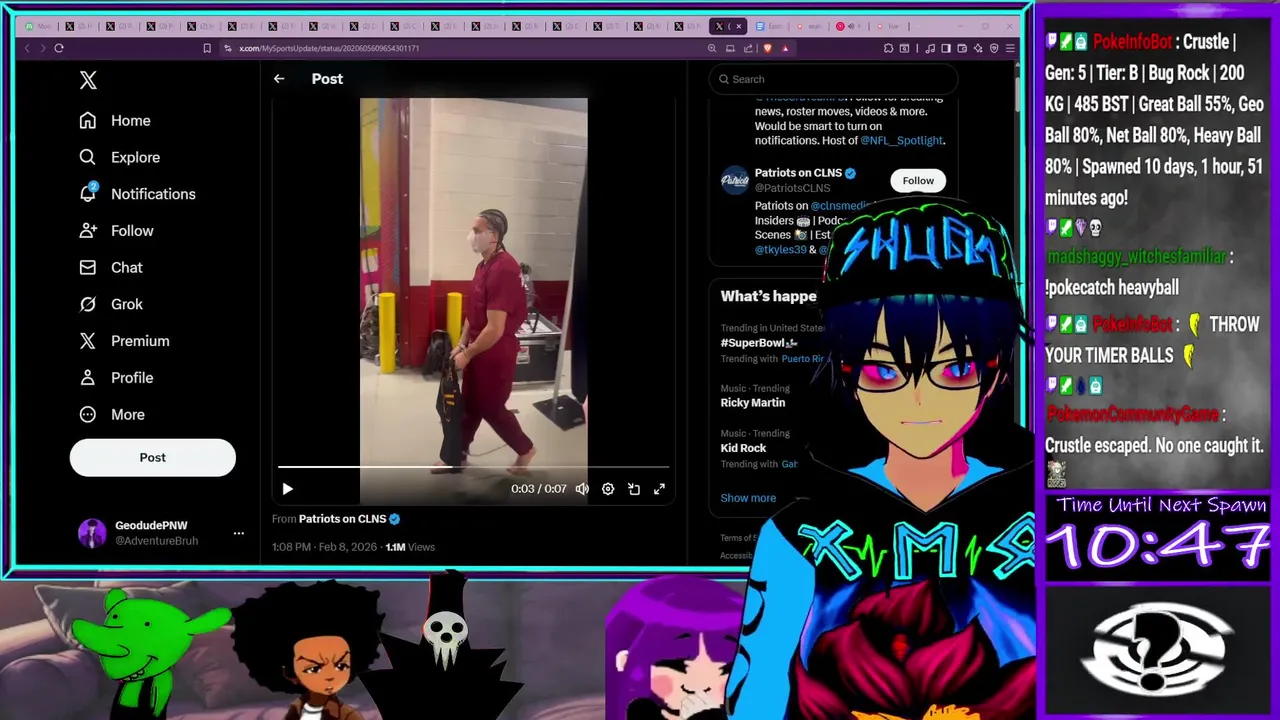Open the Brave Rewards triangle icon
The height and width of the screenshot is (720, 1280).
[x=785, y=48]
